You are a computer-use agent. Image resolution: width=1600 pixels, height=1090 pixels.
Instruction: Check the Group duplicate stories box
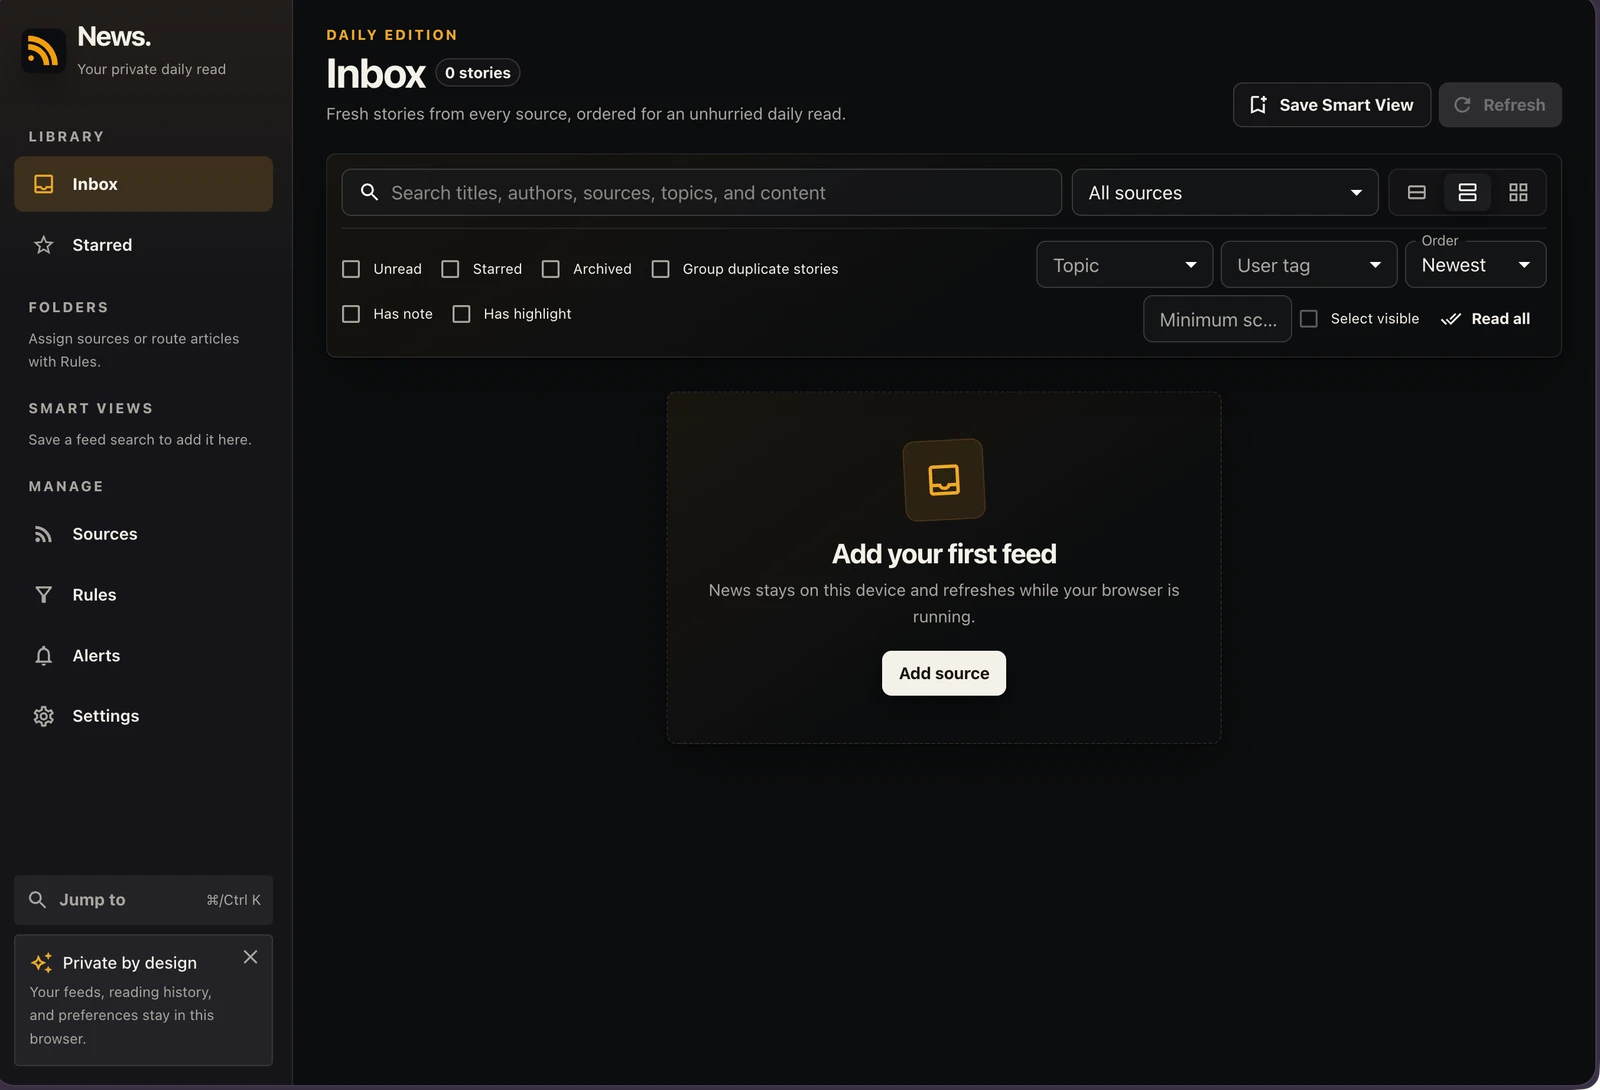pos(660,269)
